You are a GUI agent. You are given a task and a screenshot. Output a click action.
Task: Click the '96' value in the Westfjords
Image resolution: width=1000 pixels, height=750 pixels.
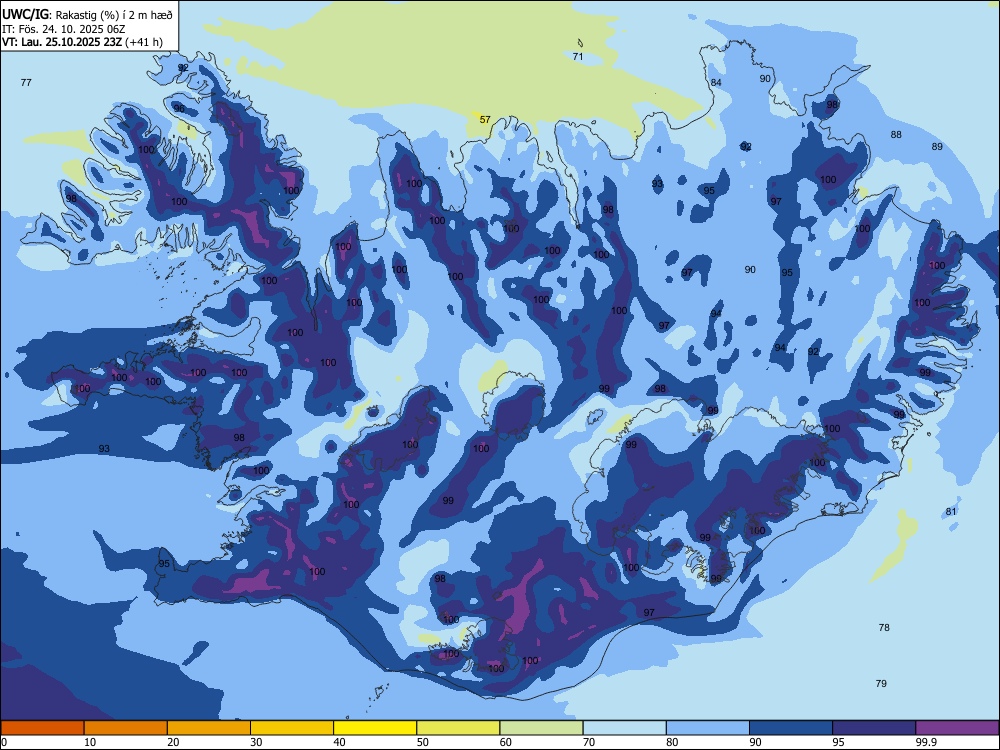tap(179, 108)
